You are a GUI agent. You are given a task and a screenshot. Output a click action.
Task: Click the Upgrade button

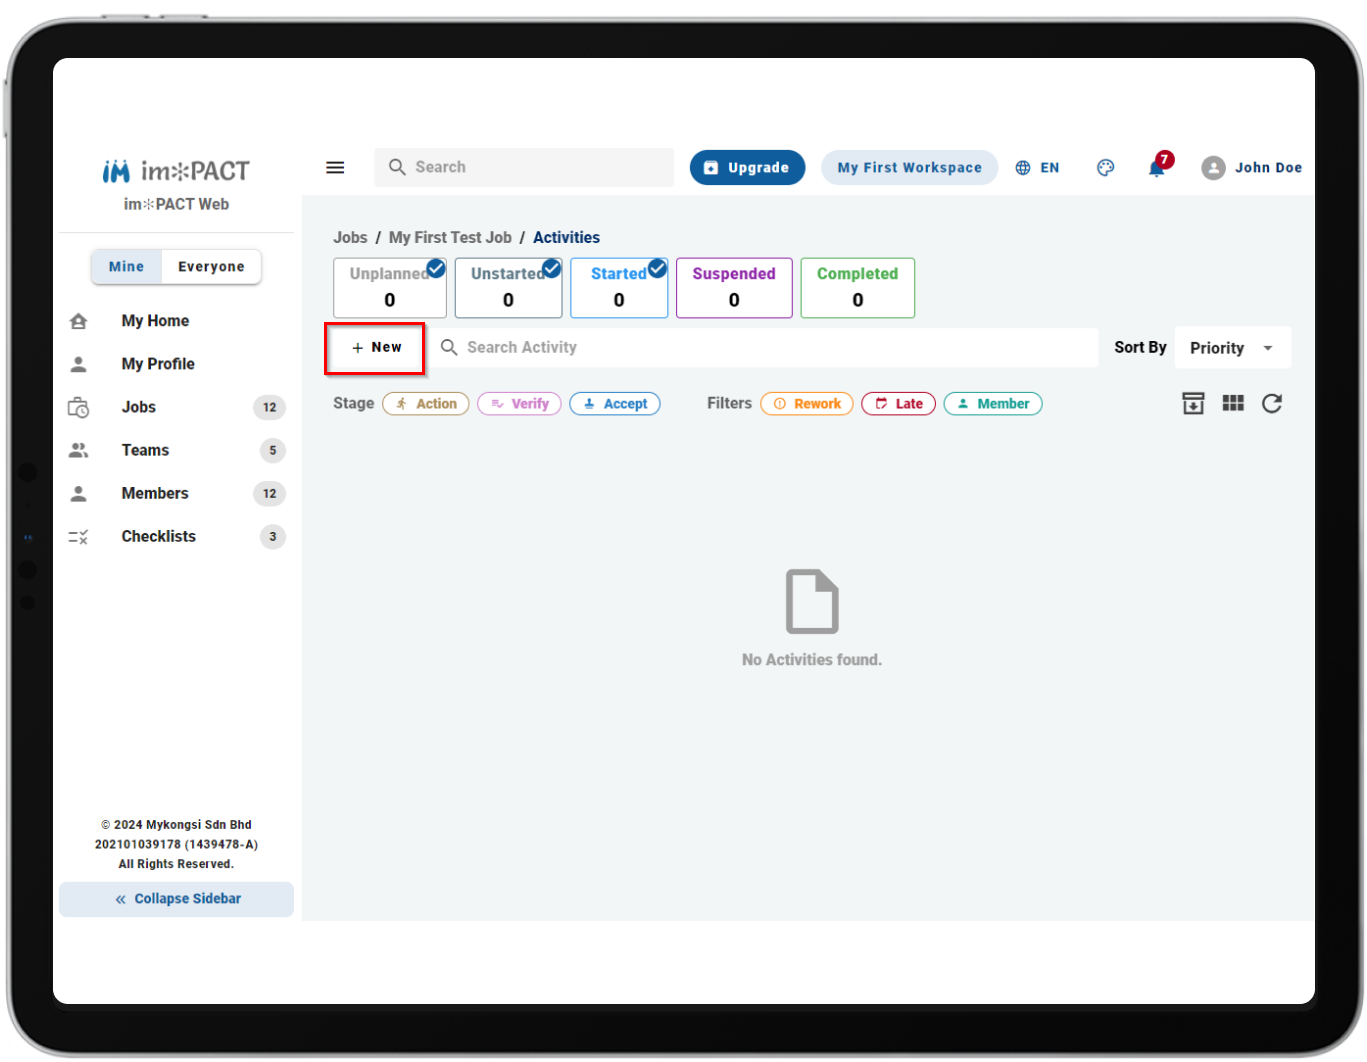[747, 168]
